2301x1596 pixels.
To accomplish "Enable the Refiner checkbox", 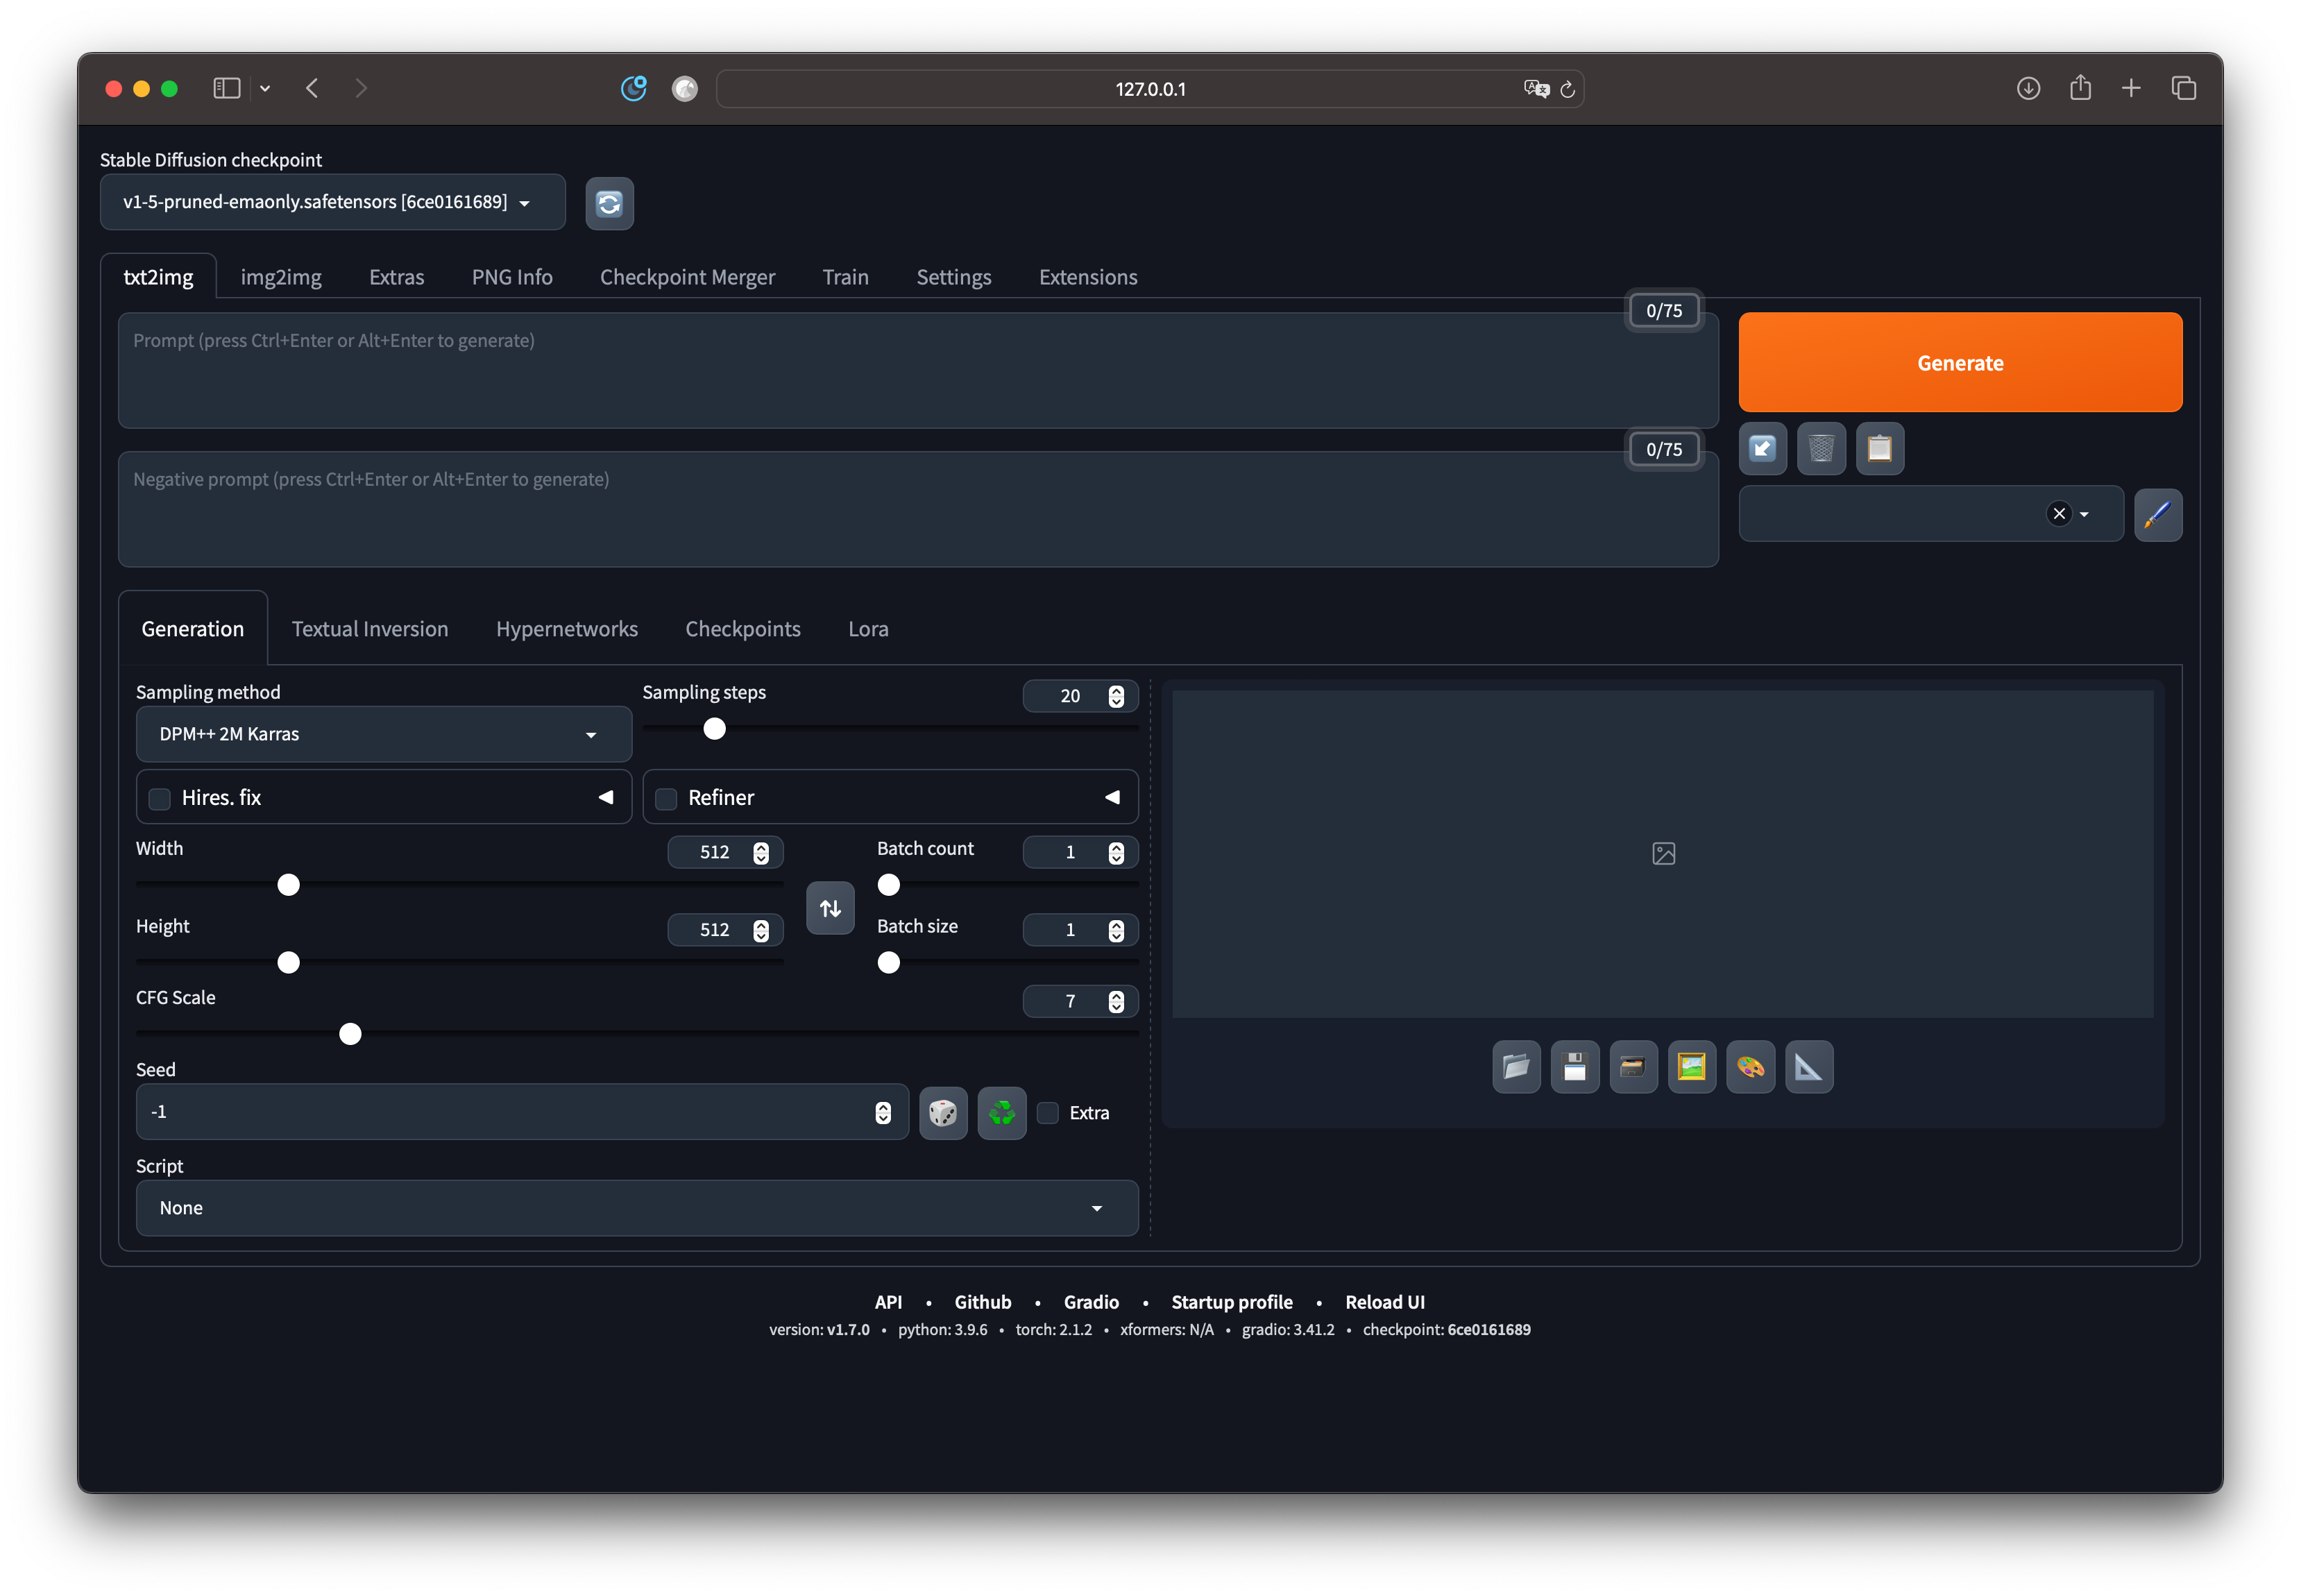I will tap(665, 798).
